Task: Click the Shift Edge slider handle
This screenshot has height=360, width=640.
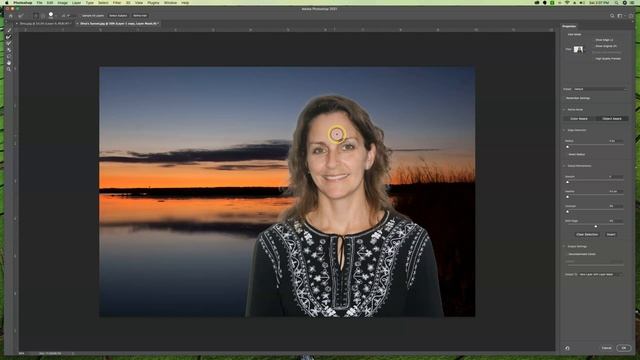Action: pyautogui.click(x=596, y=226)
